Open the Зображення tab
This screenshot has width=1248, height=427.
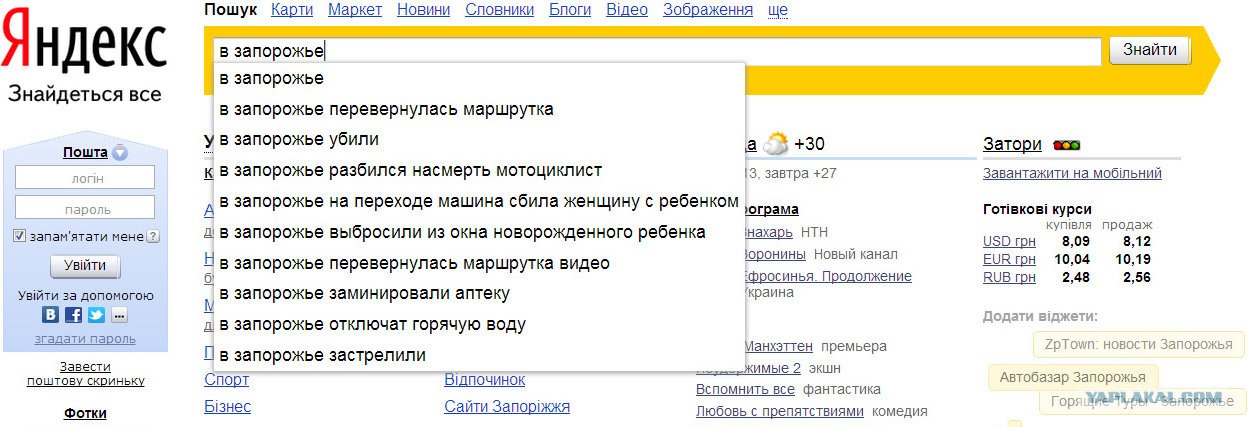tap(707, 10)
